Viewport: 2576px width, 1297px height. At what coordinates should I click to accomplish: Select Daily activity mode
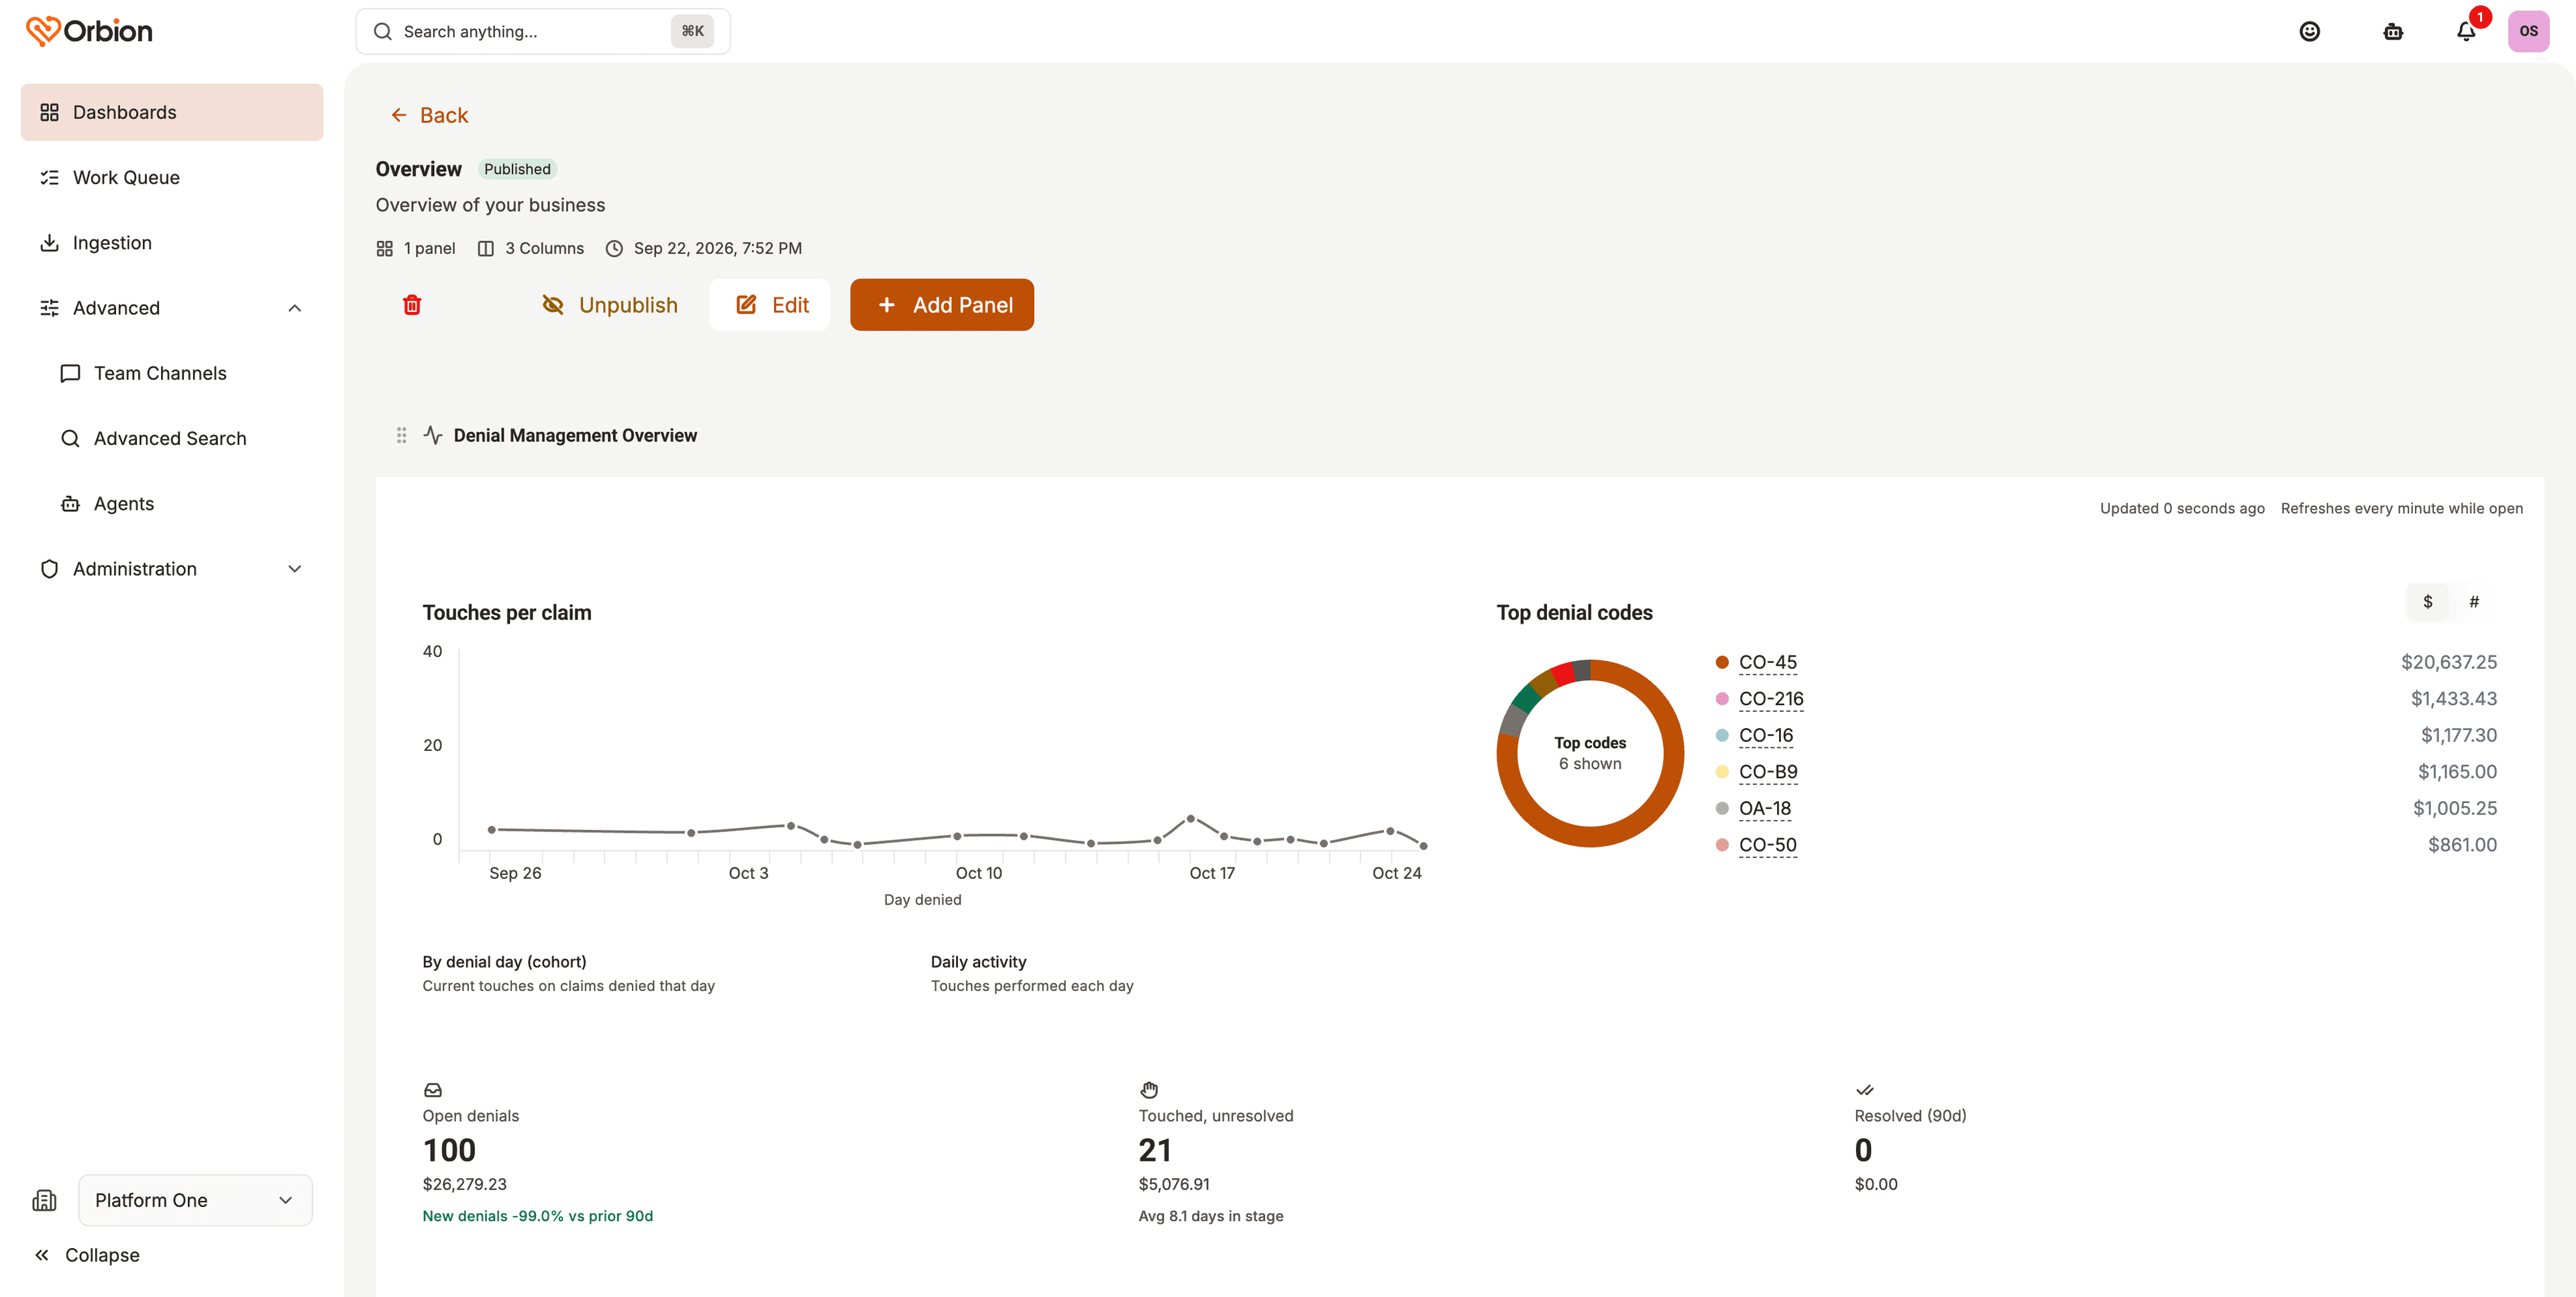pos(1032,973)
